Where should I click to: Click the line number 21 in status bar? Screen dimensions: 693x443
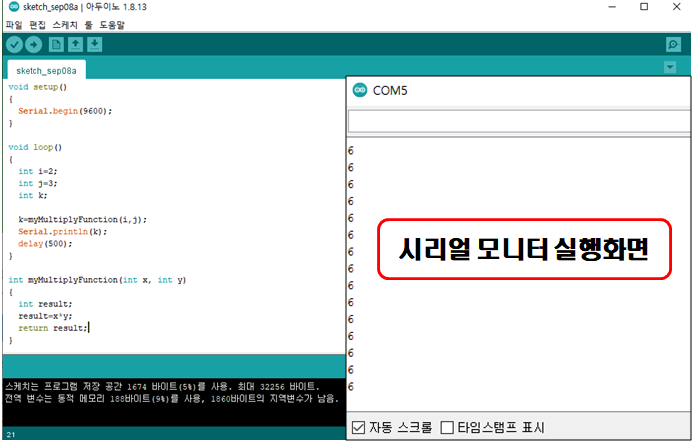(11, 435)
